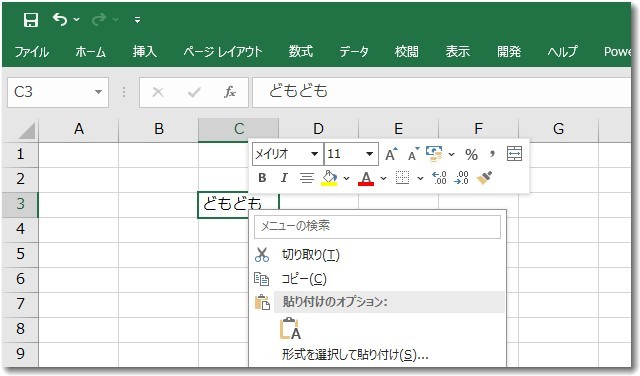Image resolution: width=640 pixels, height=376 pixels.
Task: Select row 1 header
Action: click(x=20, y=154)
